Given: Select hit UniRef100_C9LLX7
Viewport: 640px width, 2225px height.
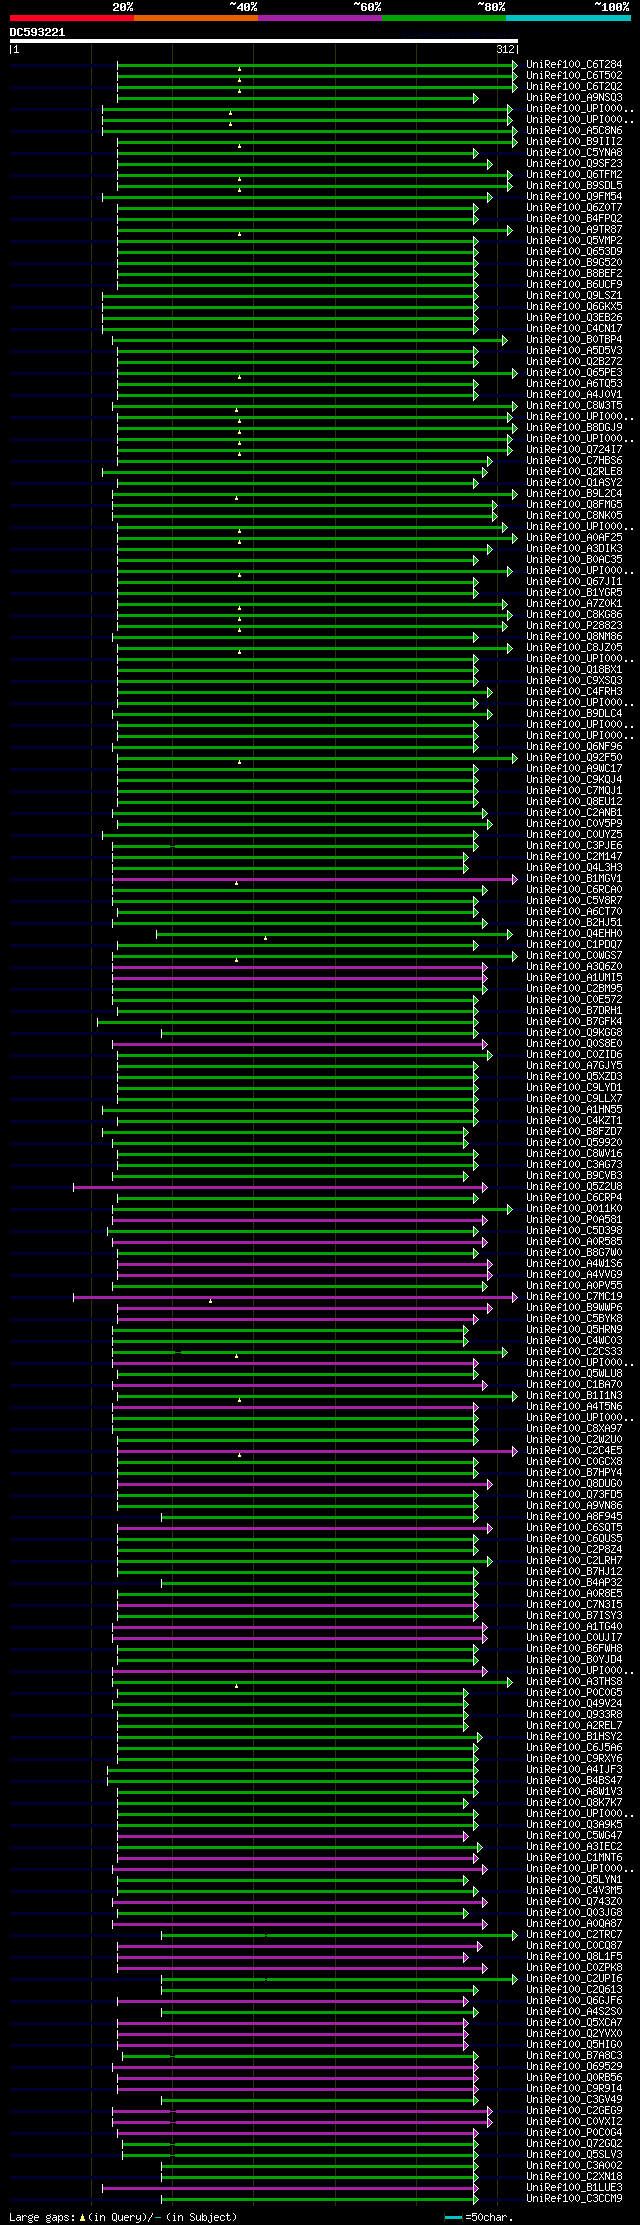Looking at the screenshot, I should (x=574, y=1099).
